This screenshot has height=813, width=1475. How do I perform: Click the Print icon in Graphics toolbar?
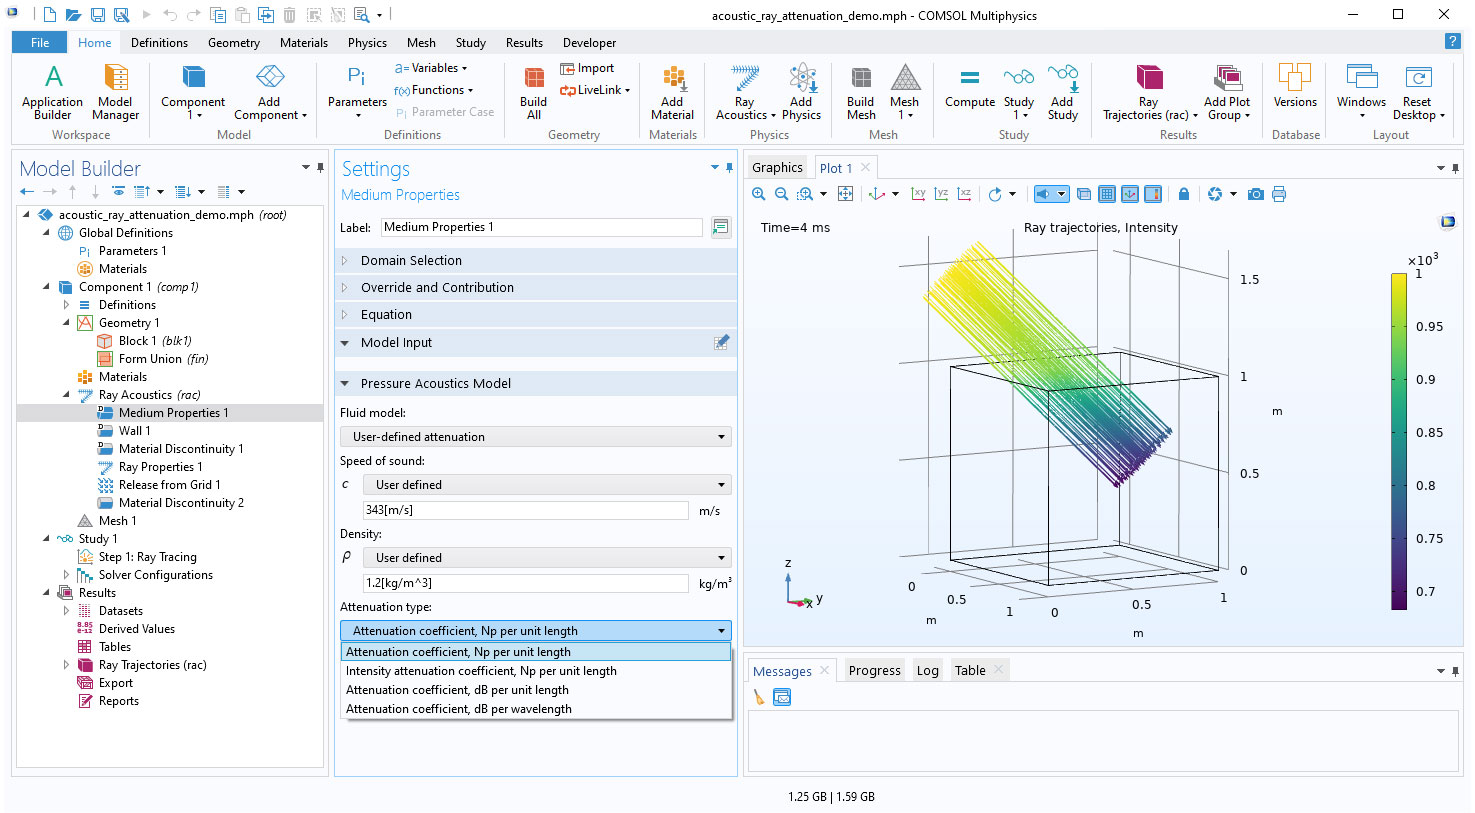coord(1279,194)
